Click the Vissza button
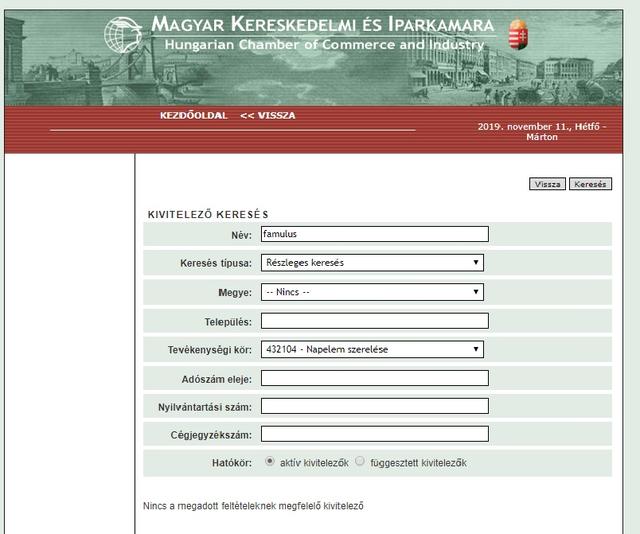The height and width of the screenshot is (534, 640). coord(547,184)
